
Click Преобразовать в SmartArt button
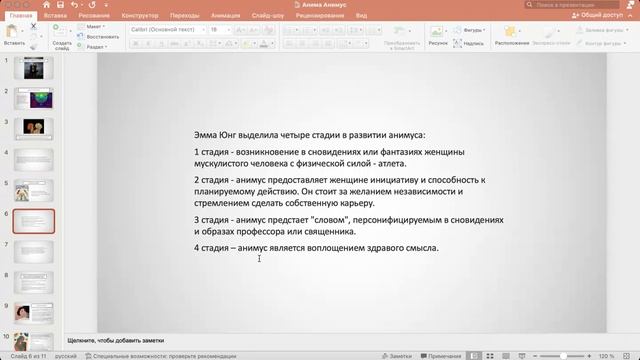click(402, 38)
